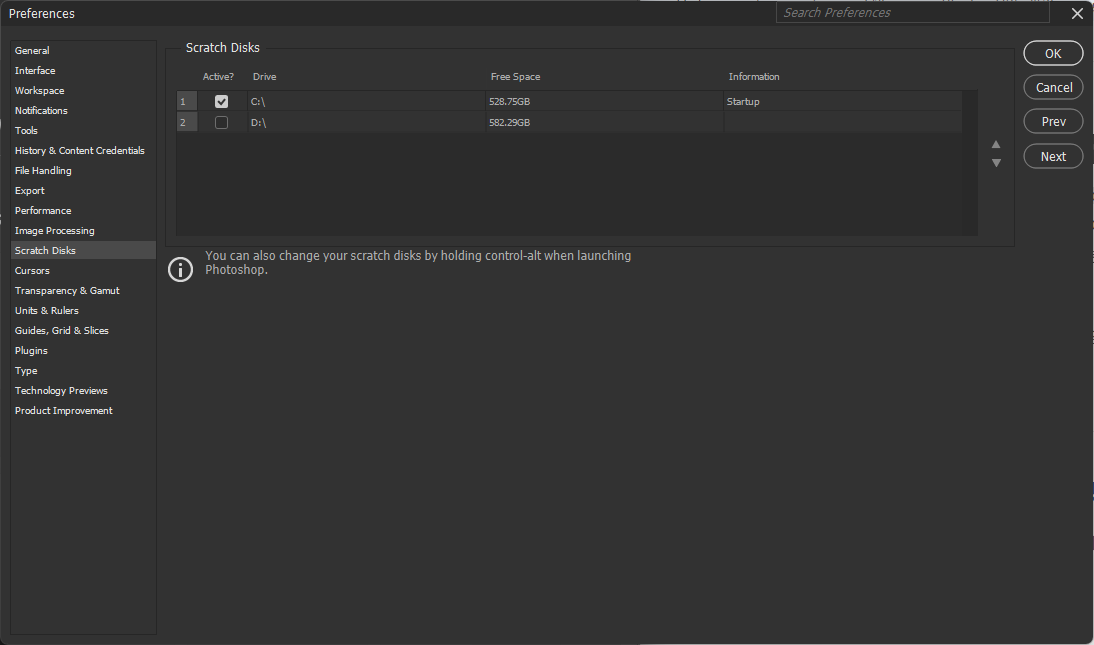Click the Information column header

[754, 77]
